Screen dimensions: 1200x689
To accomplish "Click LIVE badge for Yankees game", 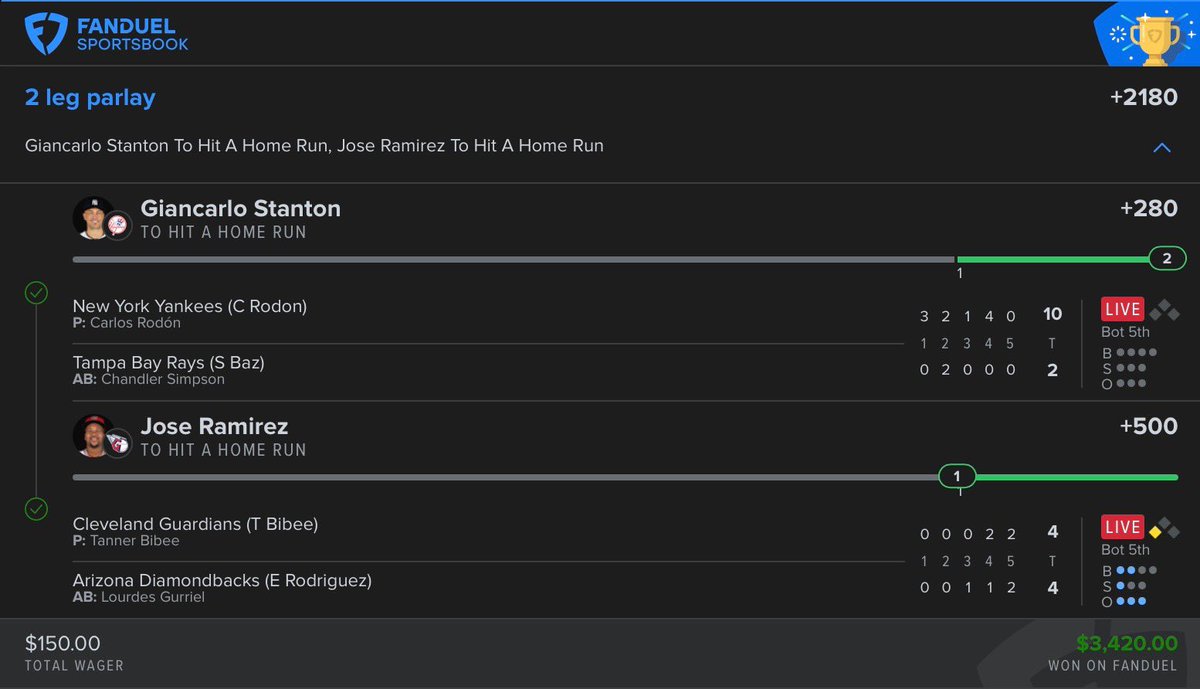I will pos(1122,309).
